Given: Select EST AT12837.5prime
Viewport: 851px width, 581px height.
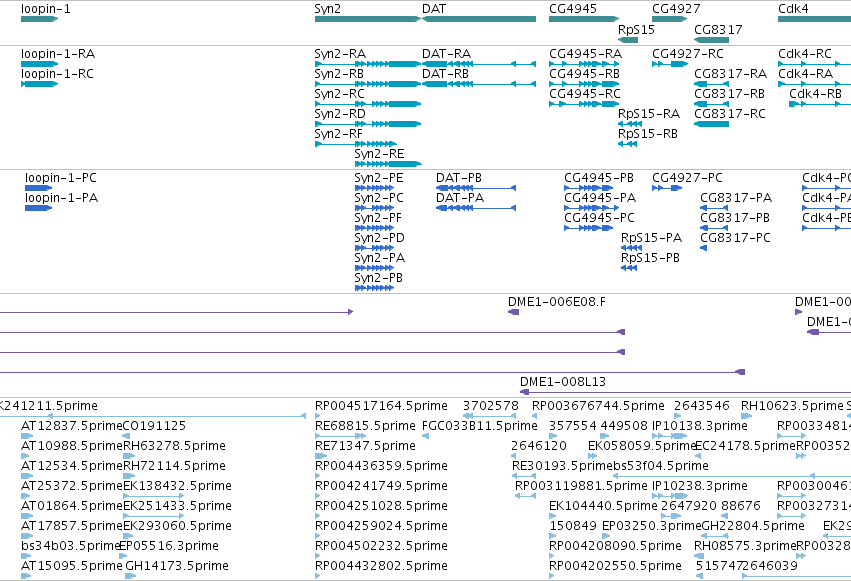Looking at the screenshot, I should [27, 436].
